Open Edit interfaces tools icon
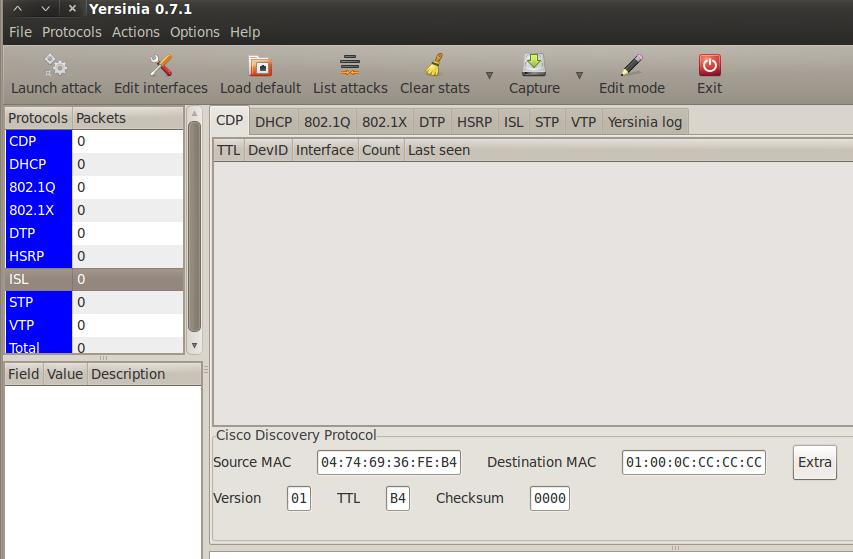Screen dimensions: 853x559 coord(160,65)
